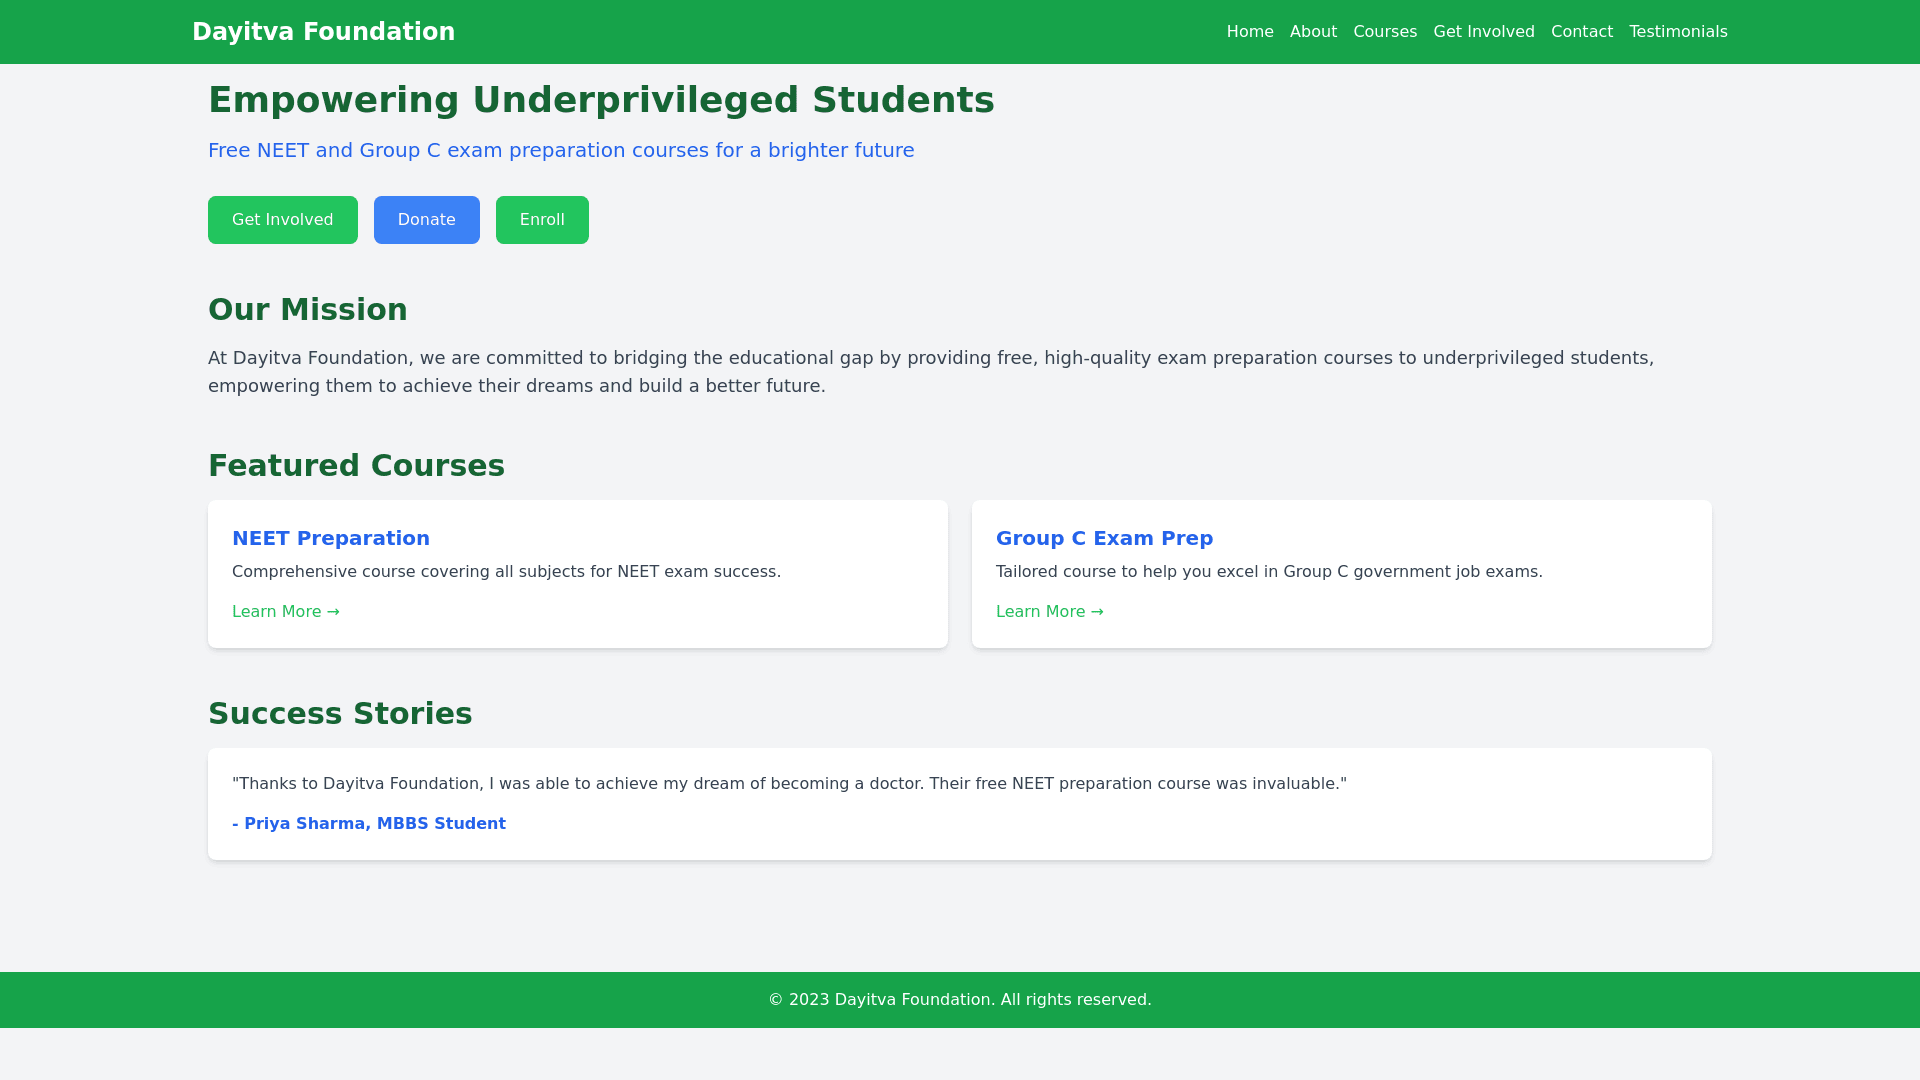Screen dimensions: 1920x1080
Task: Follow Learn More under Group C Exam Prep
Action: pos(1049,612)
